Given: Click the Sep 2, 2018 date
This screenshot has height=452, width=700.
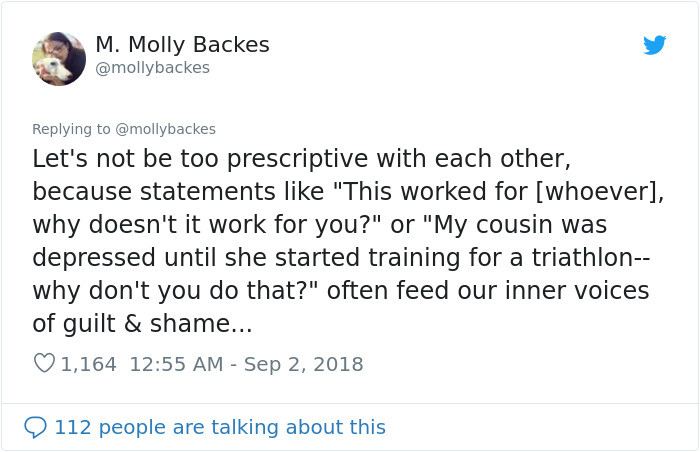Looking at the screenshot, I should coord(304,364).
